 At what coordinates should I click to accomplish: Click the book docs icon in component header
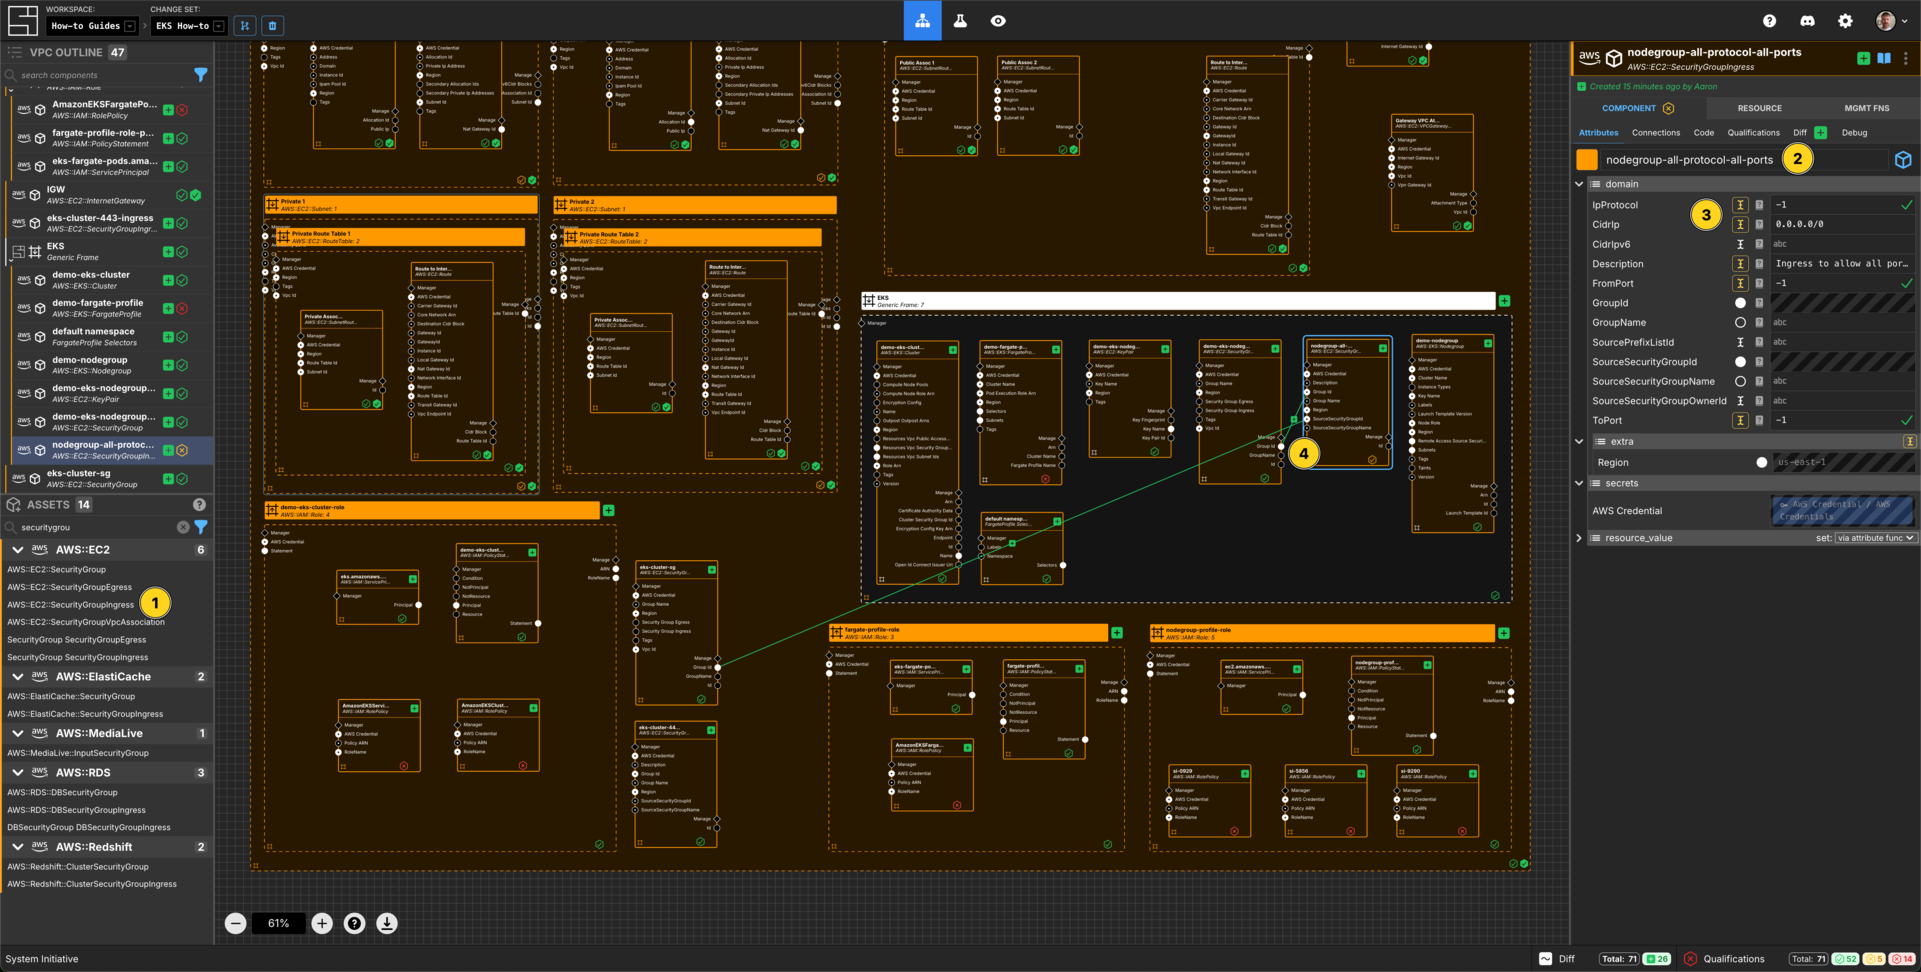tap(1884, 59)
